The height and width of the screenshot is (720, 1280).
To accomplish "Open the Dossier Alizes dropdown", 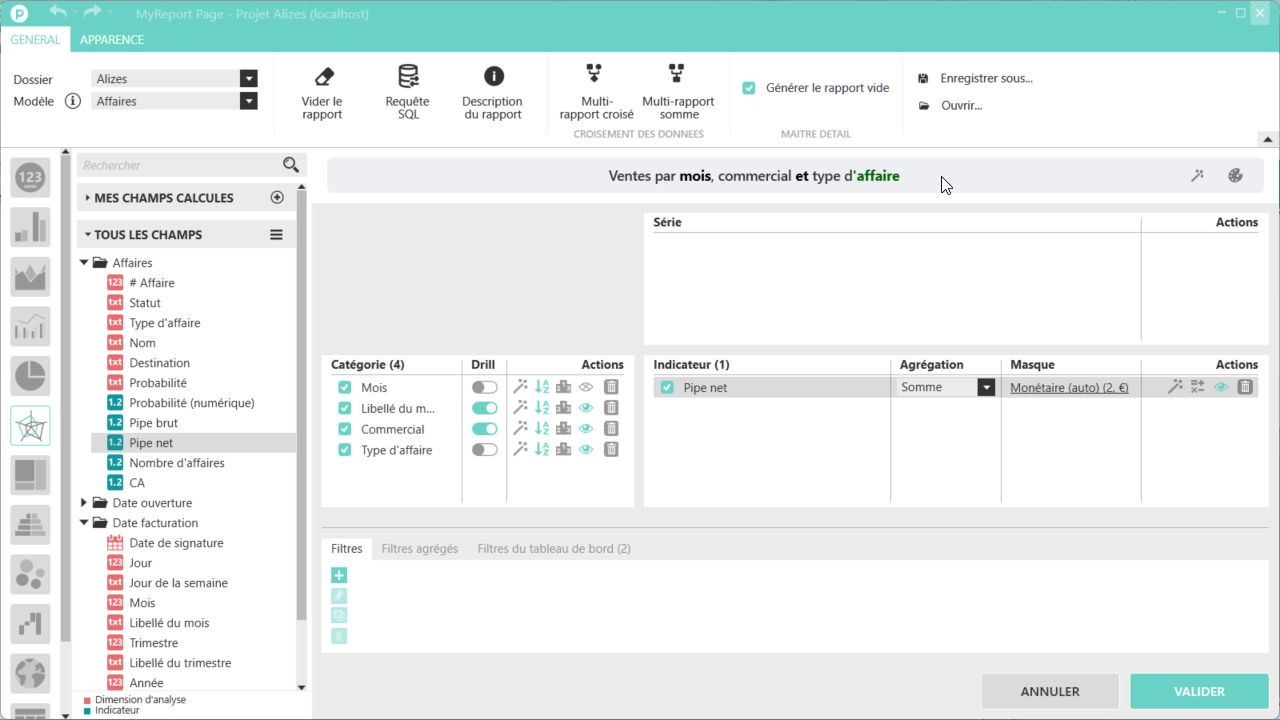I will [x=248, y=79].
